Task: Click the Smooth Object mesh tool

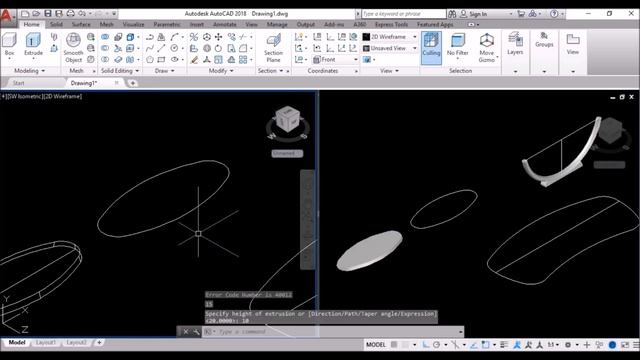Action: 73,48
